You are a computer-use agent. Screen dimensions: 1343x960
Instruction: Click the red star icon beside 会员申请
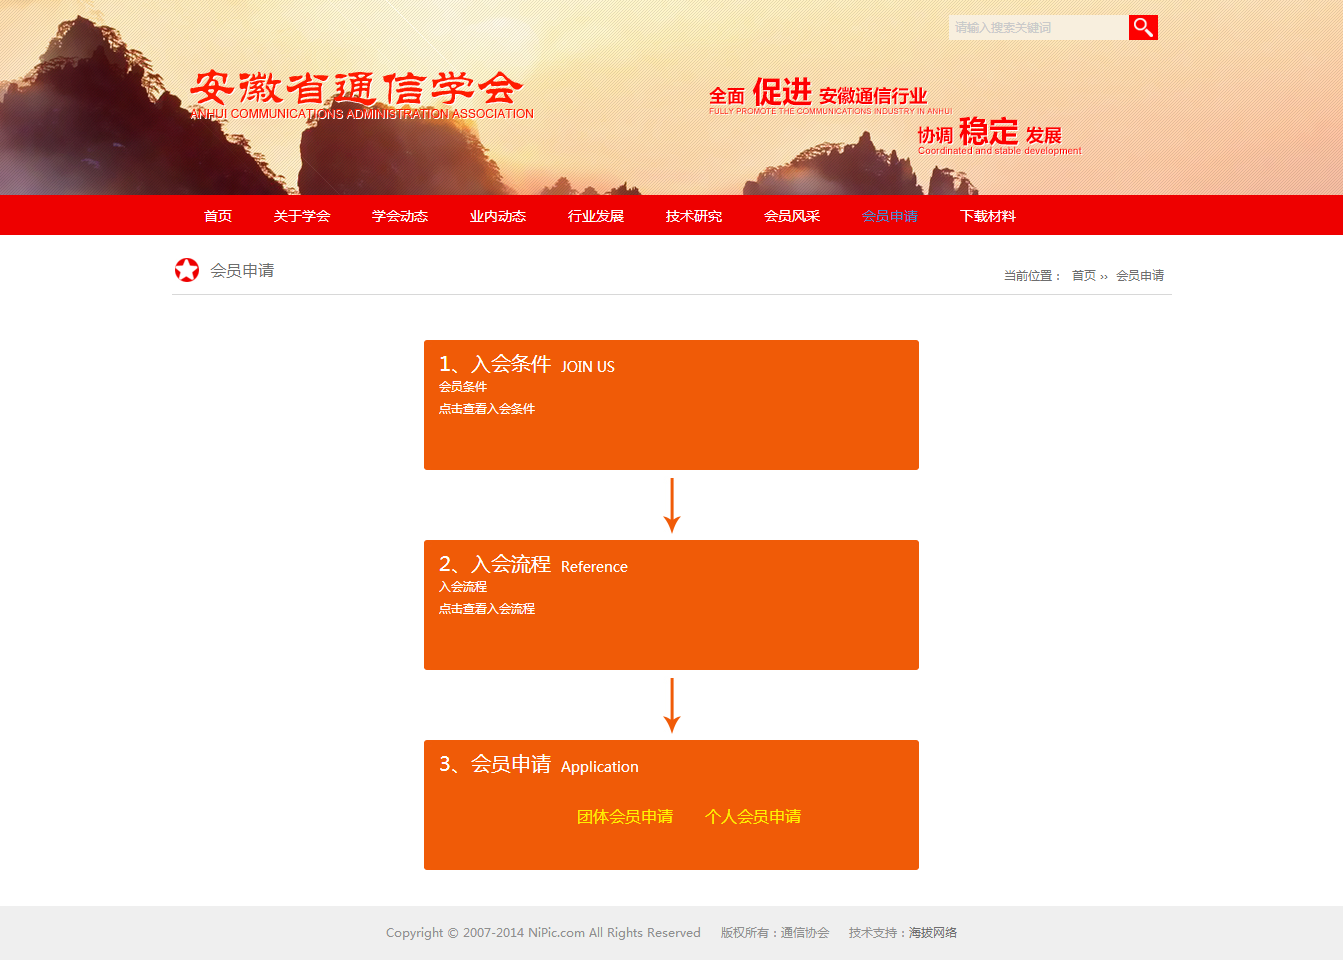(187, 270)
